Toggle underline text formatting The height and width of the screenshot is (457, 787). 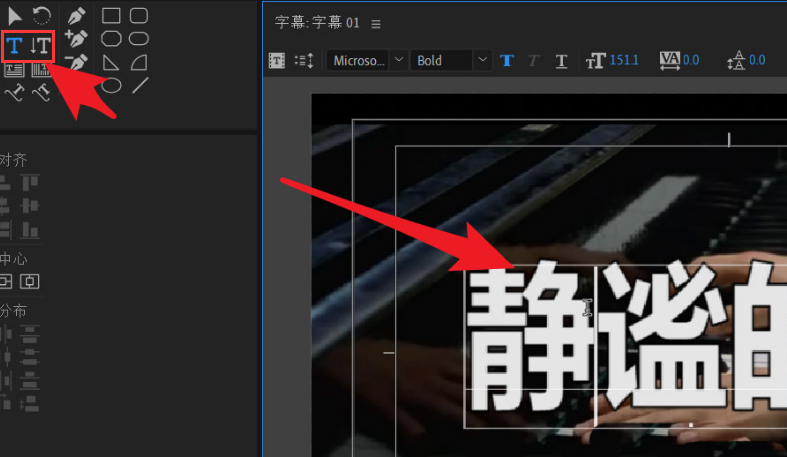coord(562,61)
